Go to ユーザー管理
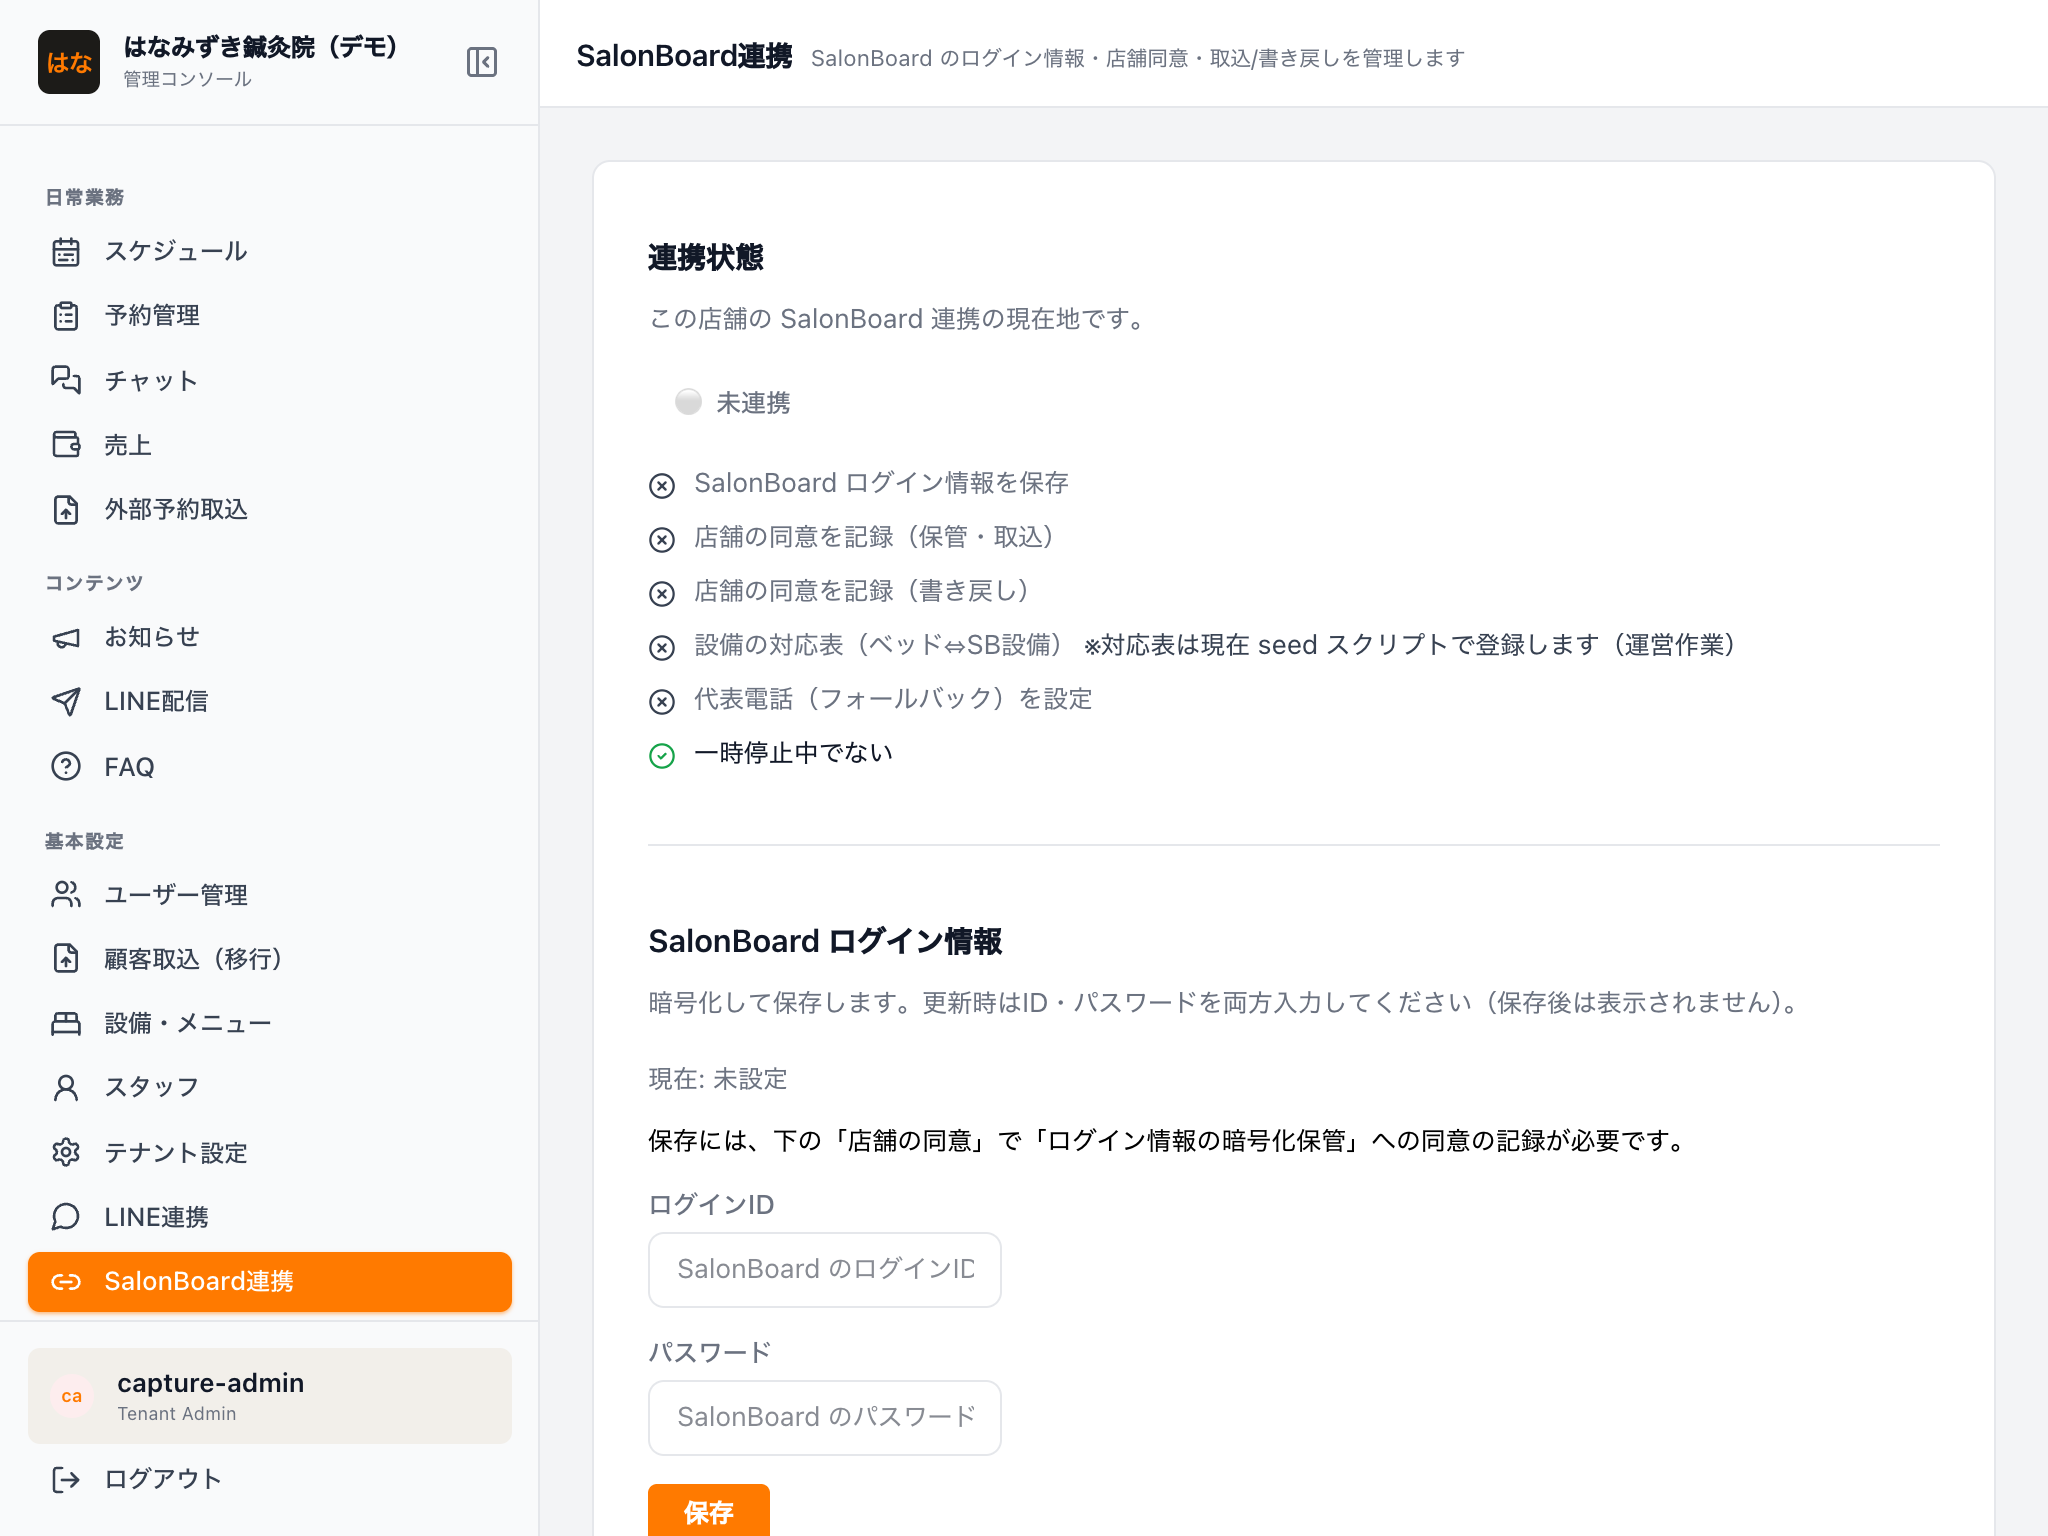 270,894
